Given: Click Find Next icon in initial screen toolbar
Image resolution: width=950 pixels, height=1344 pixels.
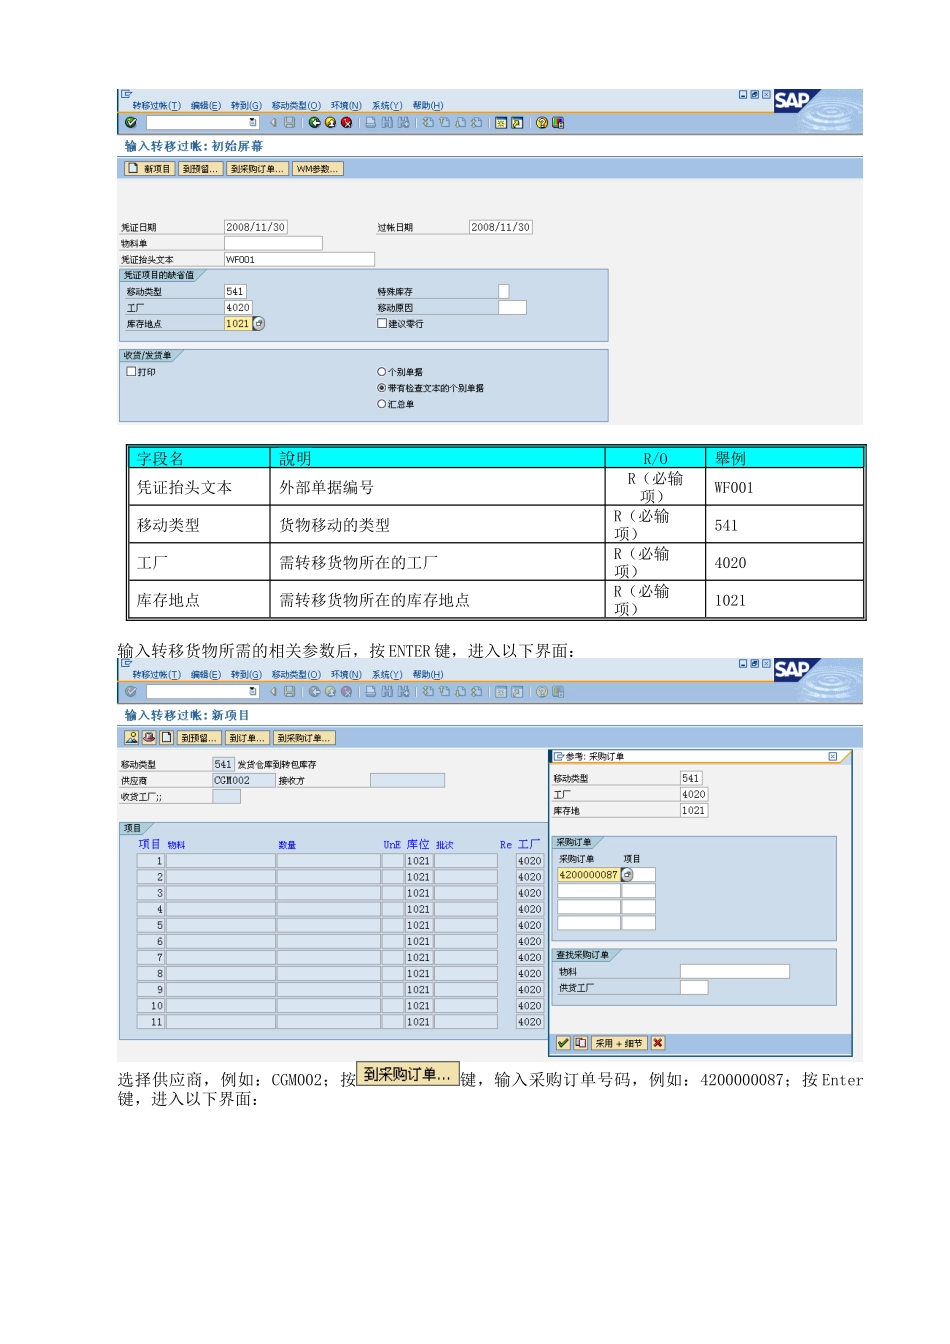Looking at the screenshot, I should tap(403, 122).
